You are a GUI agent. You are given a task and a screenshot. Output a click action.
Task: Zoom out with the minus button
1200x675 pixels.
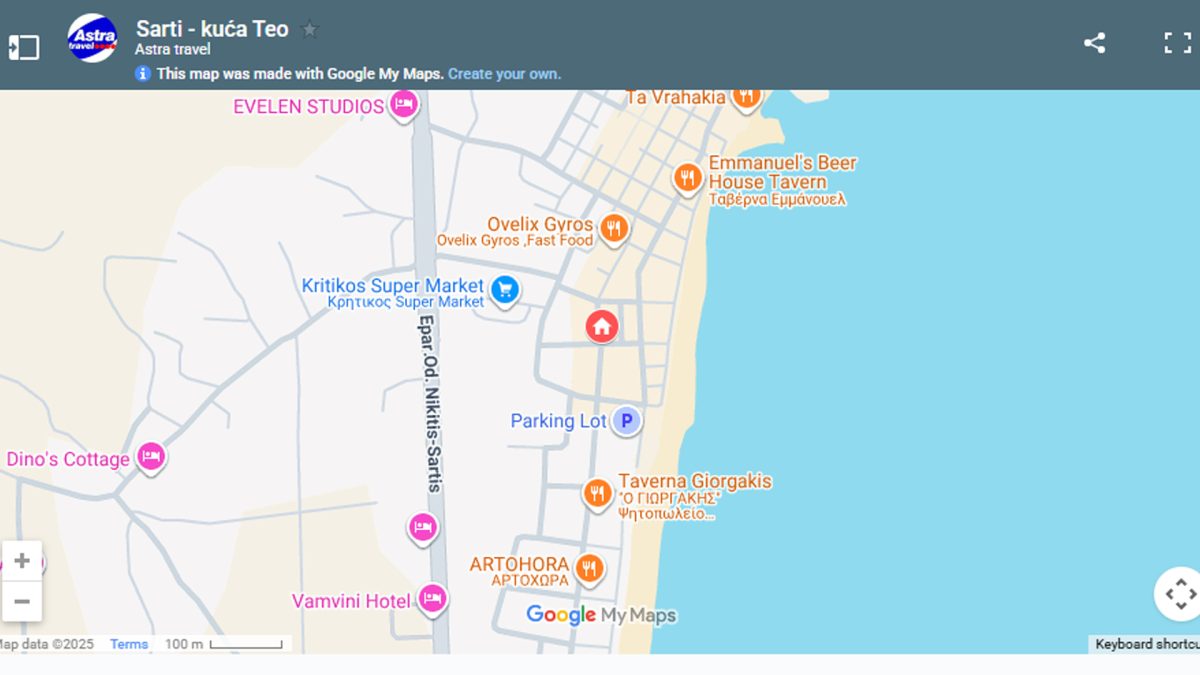click(x=22, y=601)
